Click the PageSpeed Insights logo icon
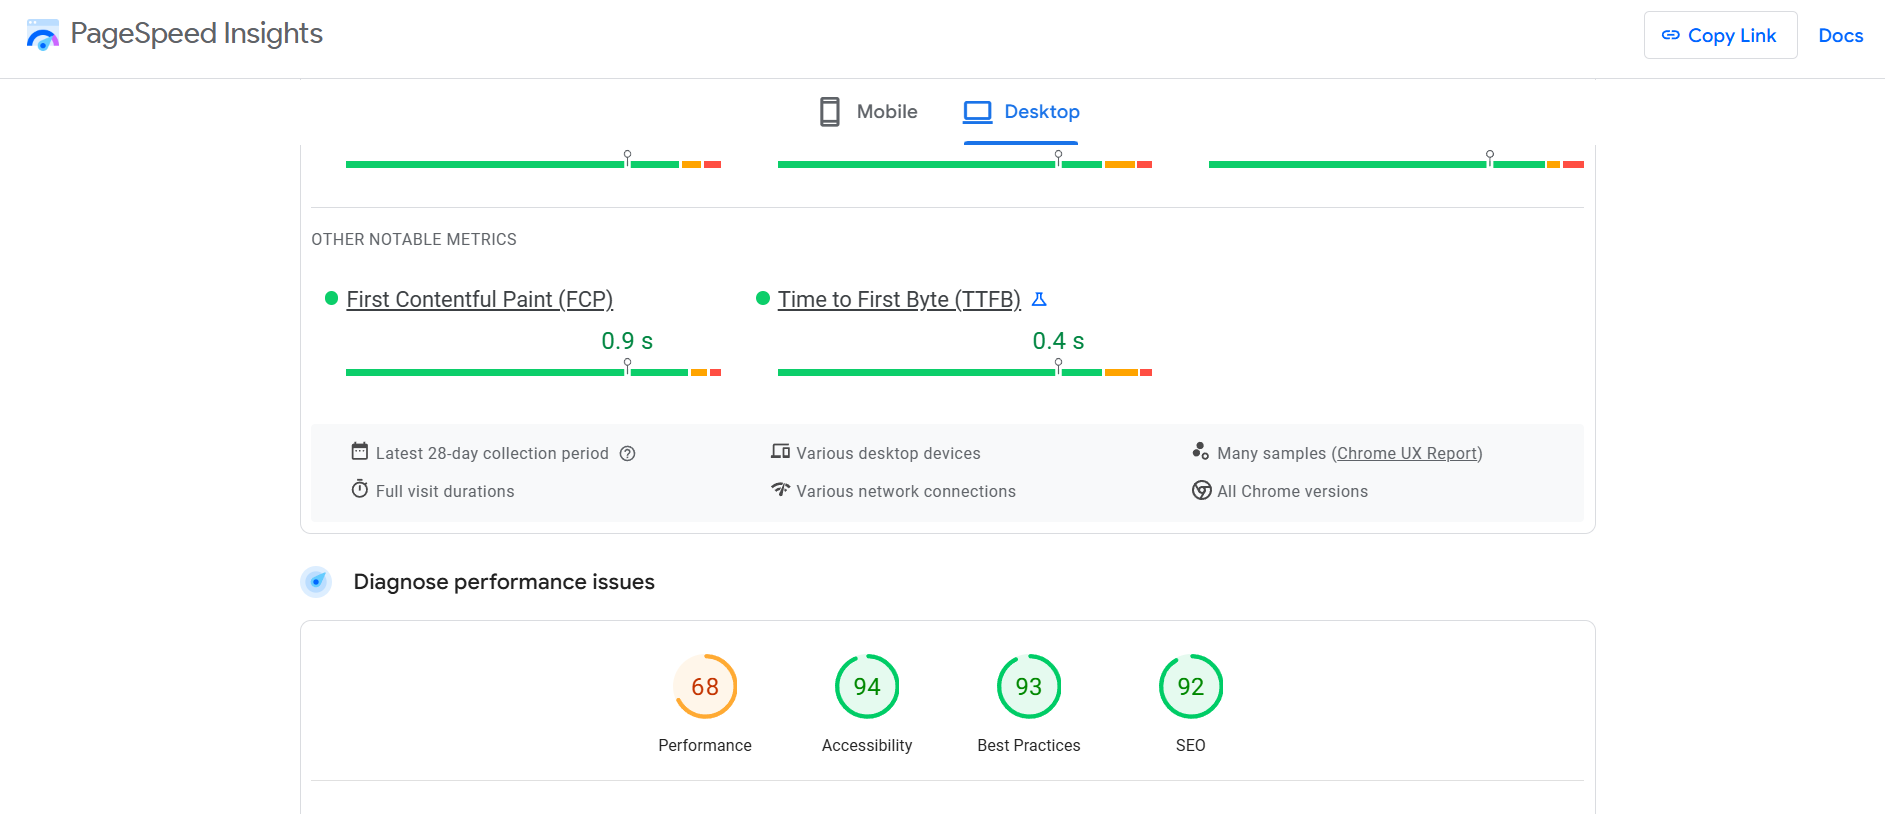 pyautogui.click(x=42, y=35)
